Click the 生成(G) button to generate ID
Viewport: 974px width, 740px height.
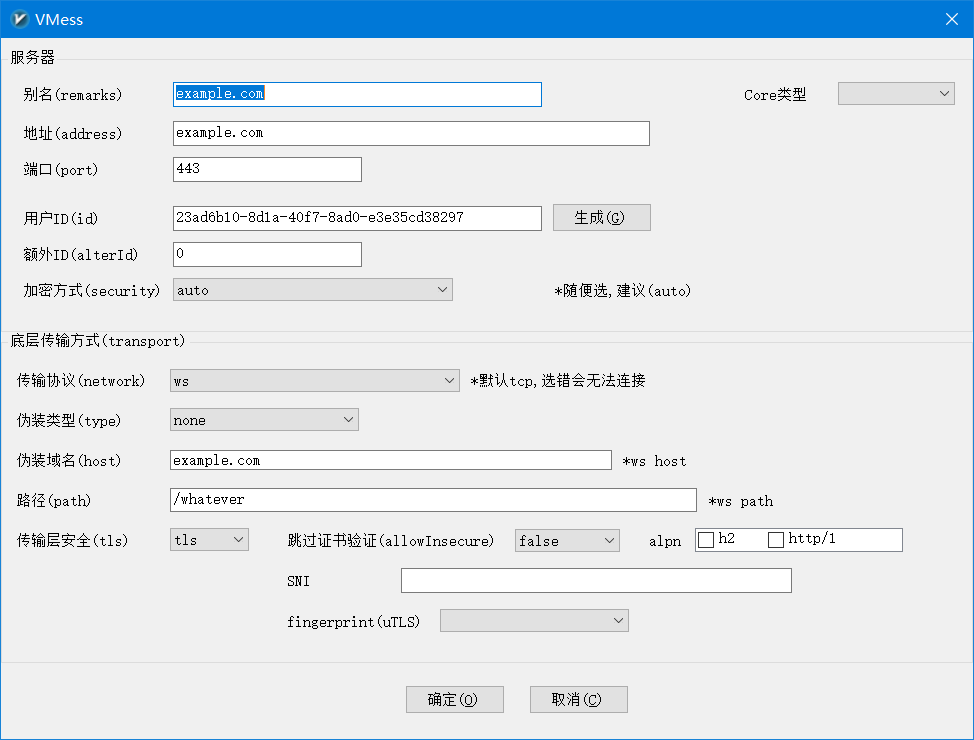point(601,217)
